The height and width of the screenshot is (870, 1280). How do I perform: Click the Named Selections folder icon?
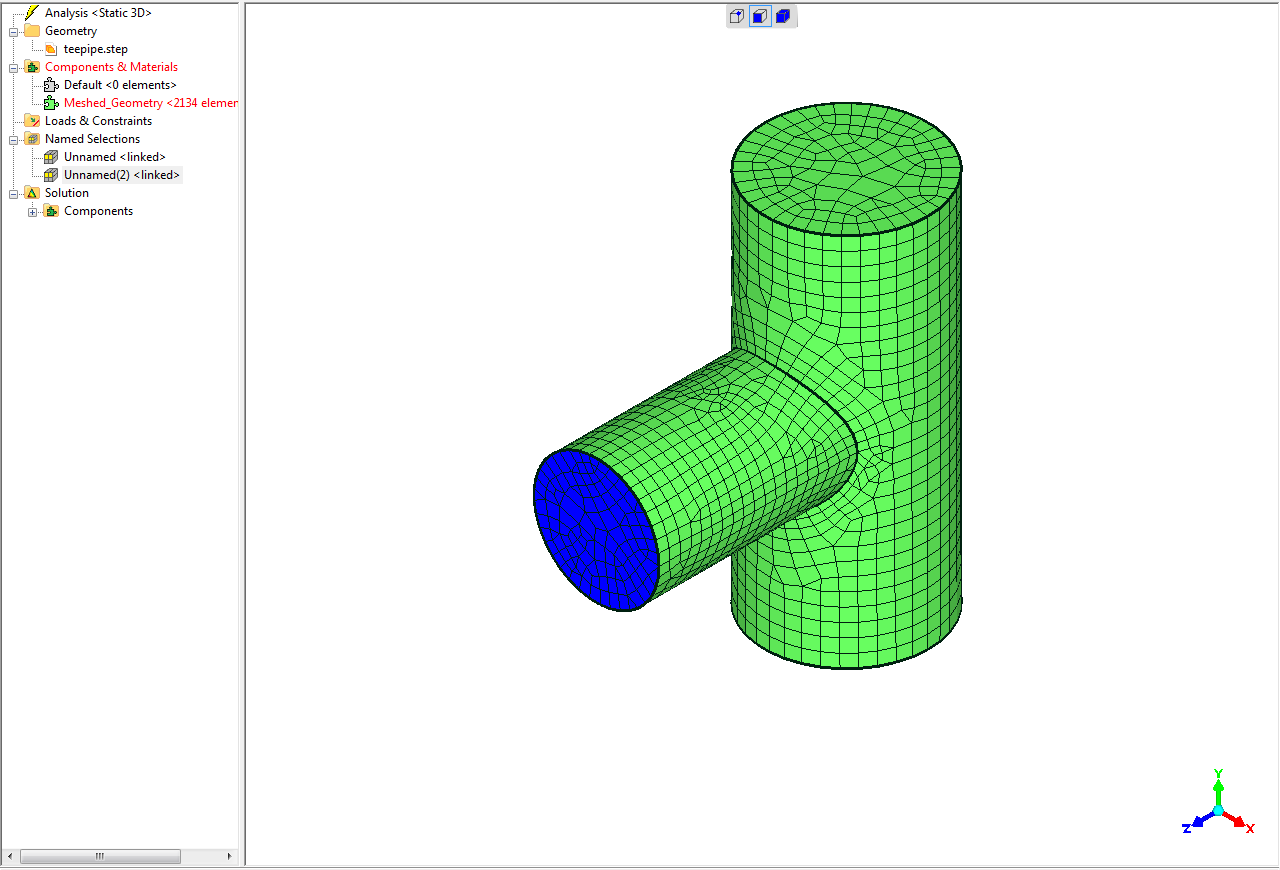(32, 139)
